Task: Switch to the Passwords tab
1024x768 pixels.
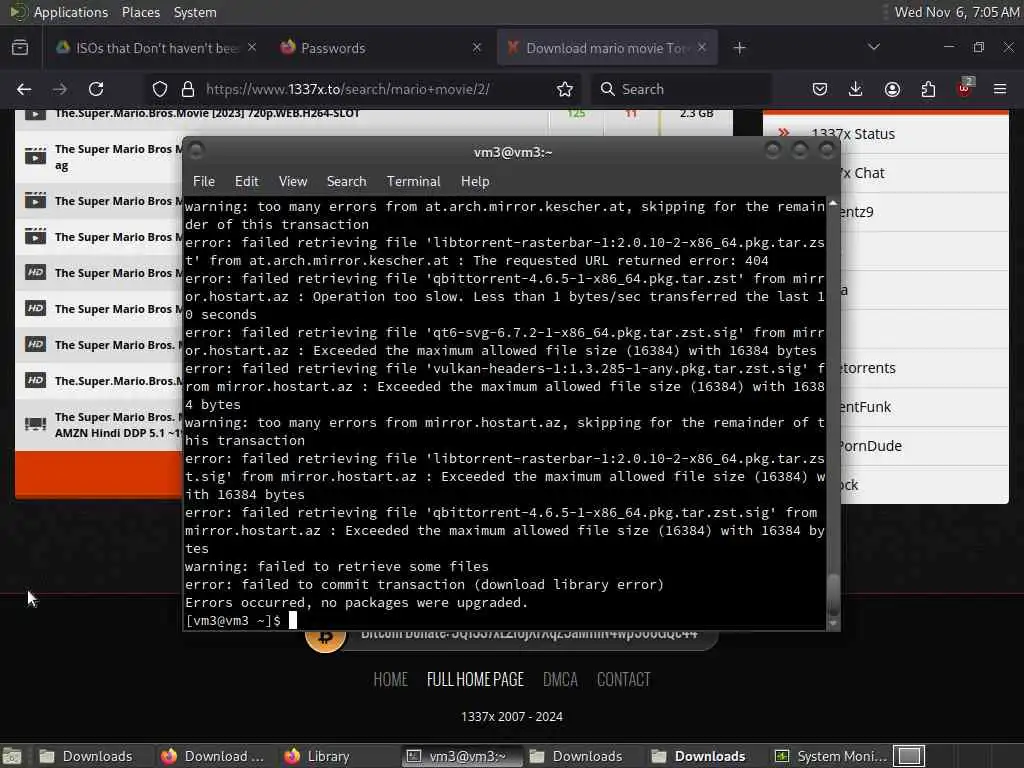Action: point(379,48)
